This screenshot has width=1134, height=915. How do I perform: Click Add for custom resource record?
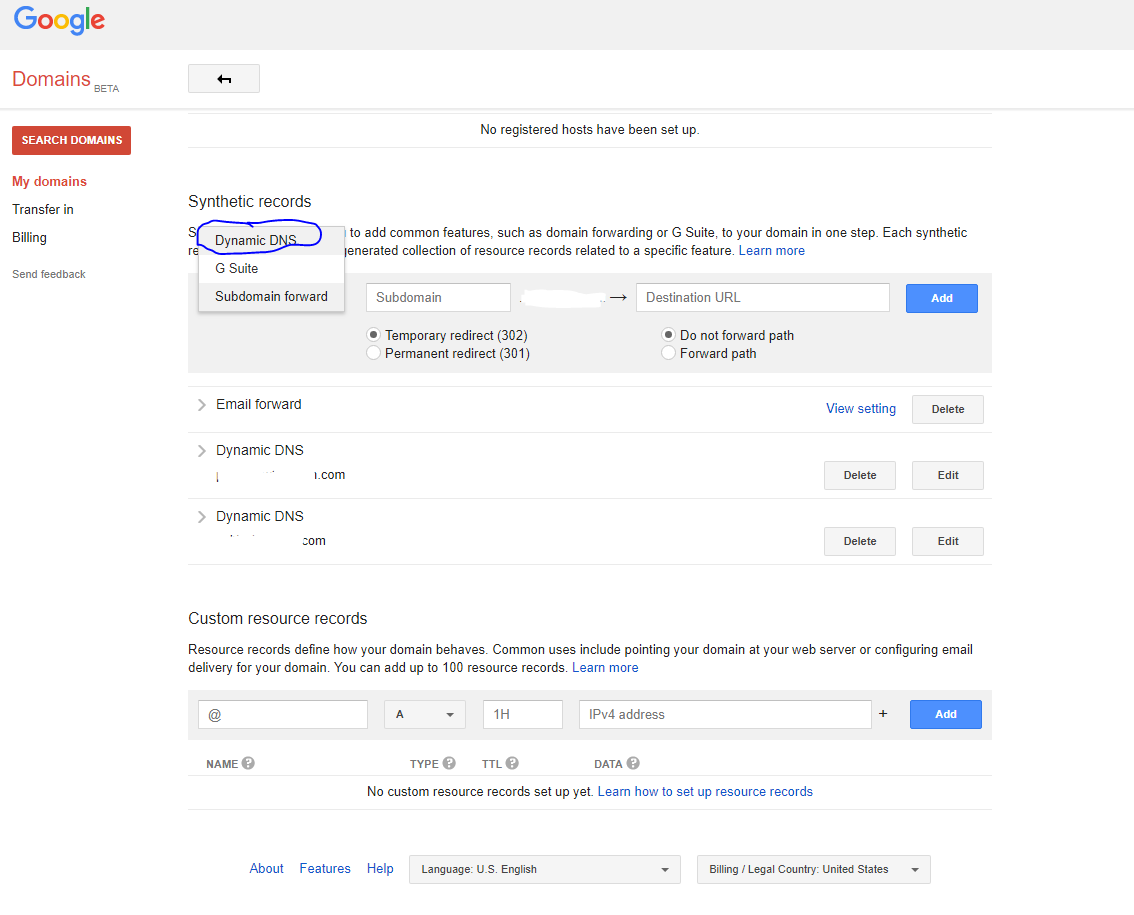946,714
